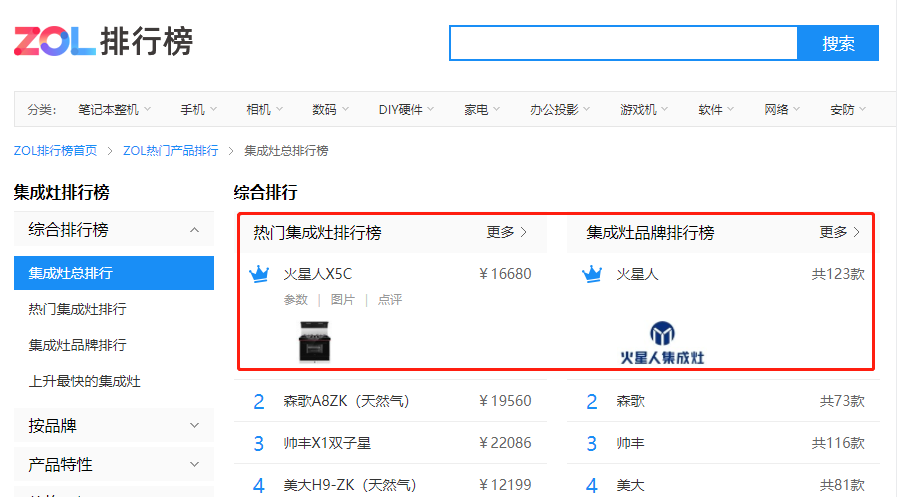Click the search input field
The width and height of the screenshot is (897, 497).
[624, 43]
